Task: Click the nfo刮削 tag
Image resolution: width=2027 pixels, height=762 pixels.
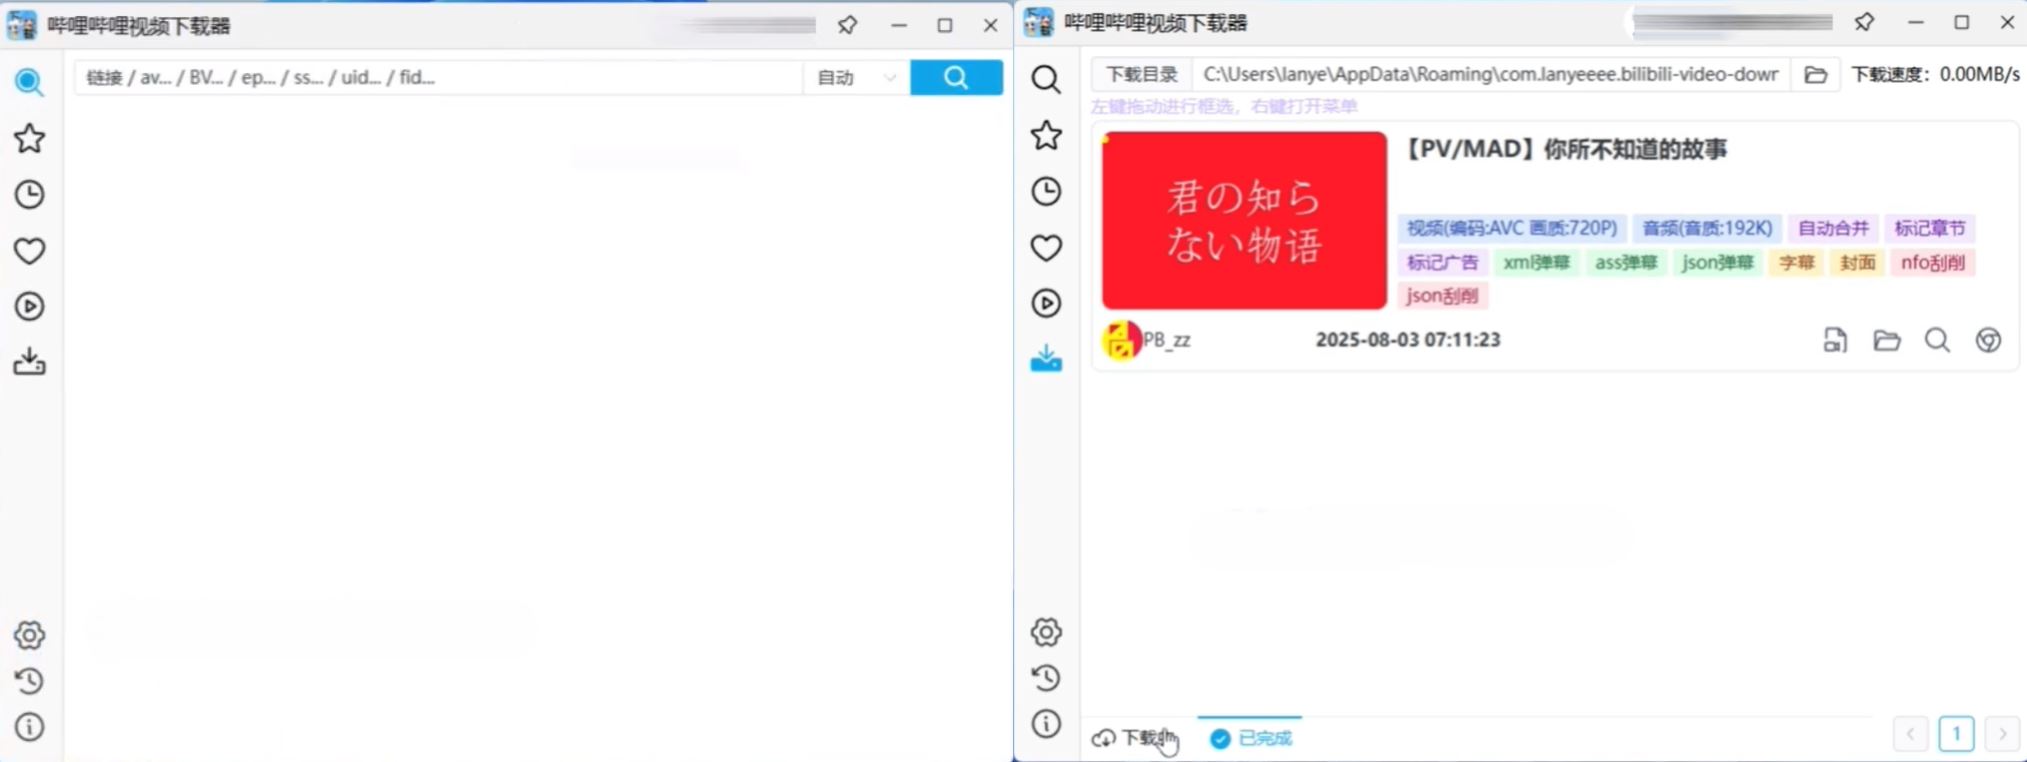Action: [1932, 262]
